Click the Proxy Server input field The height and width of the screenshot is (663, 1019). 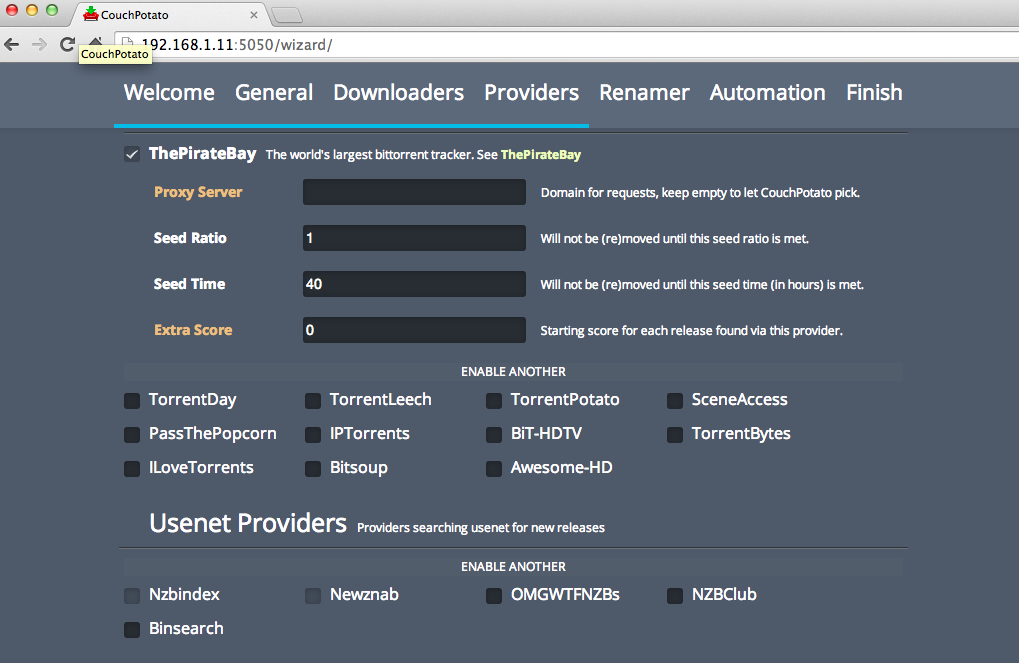click(414, 192)
